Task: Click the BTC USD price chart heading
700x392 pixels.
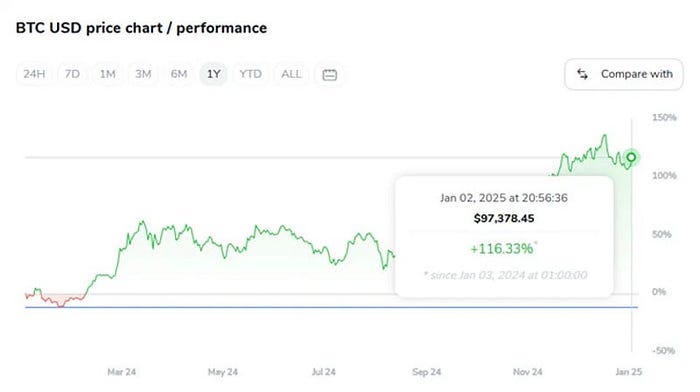Action: click(x=141, y=28)
